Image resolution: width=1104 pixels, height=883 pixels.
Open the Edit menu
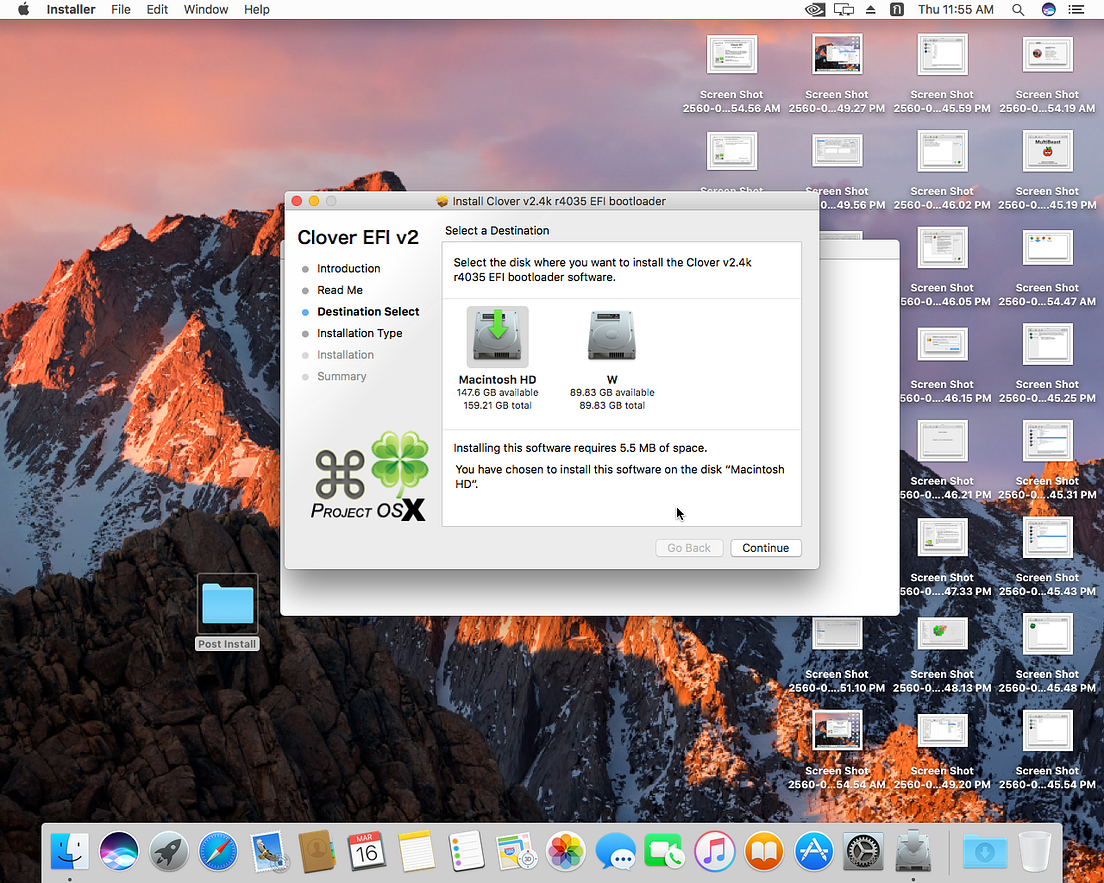pyautogui.click(x=157, y=9)
